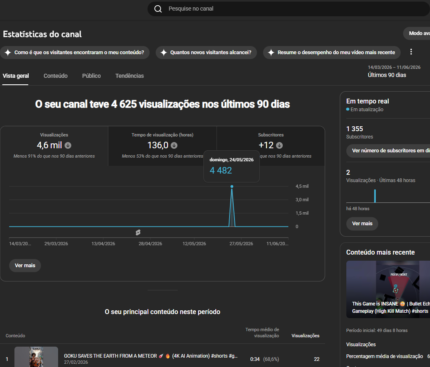Open 'GOKU SAVES THE EARTH FROM A METEOR' video title
Viewport: 430px width, 367px height.
150,356
